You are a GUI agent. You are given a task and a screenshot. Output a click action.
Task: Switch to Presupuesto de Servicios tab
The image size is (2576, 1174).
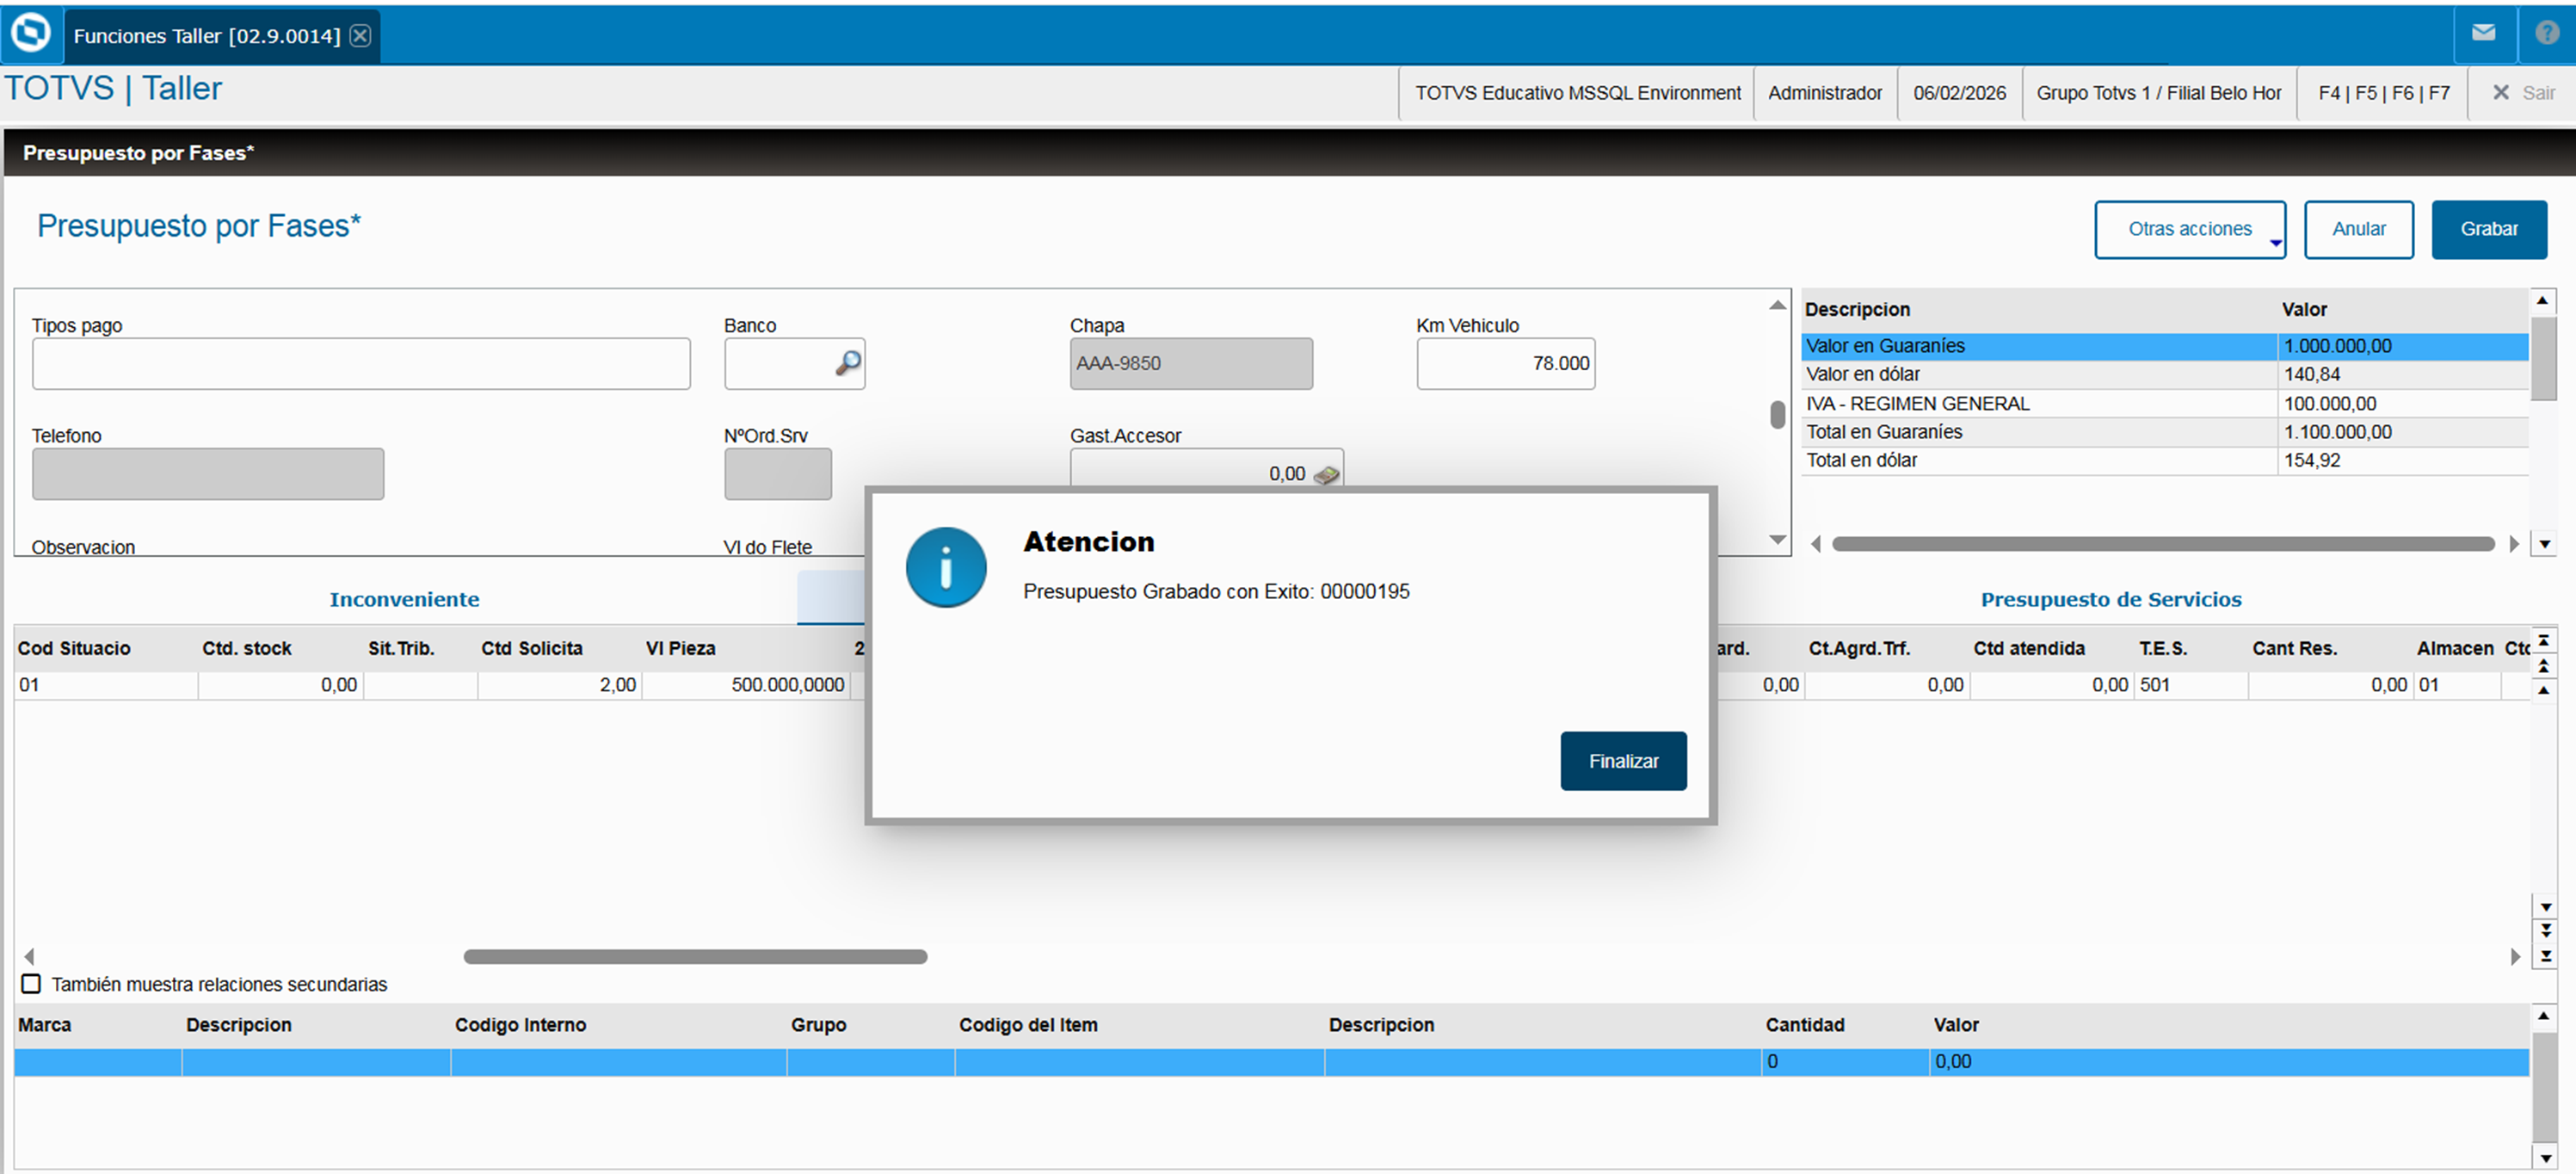tap(2110, 599)
